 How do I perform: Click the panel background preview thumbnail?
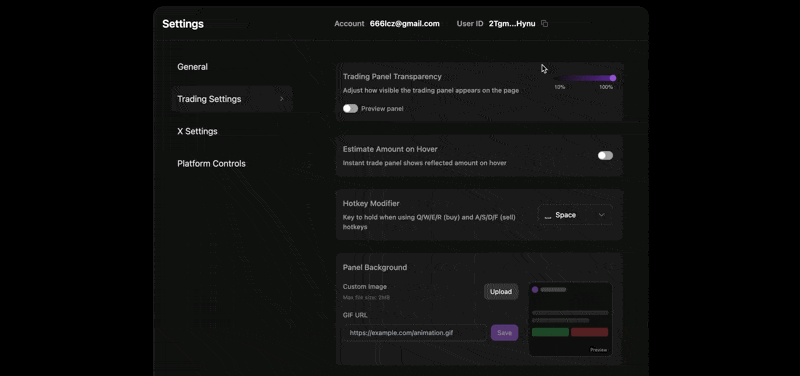tap(570, 319)
